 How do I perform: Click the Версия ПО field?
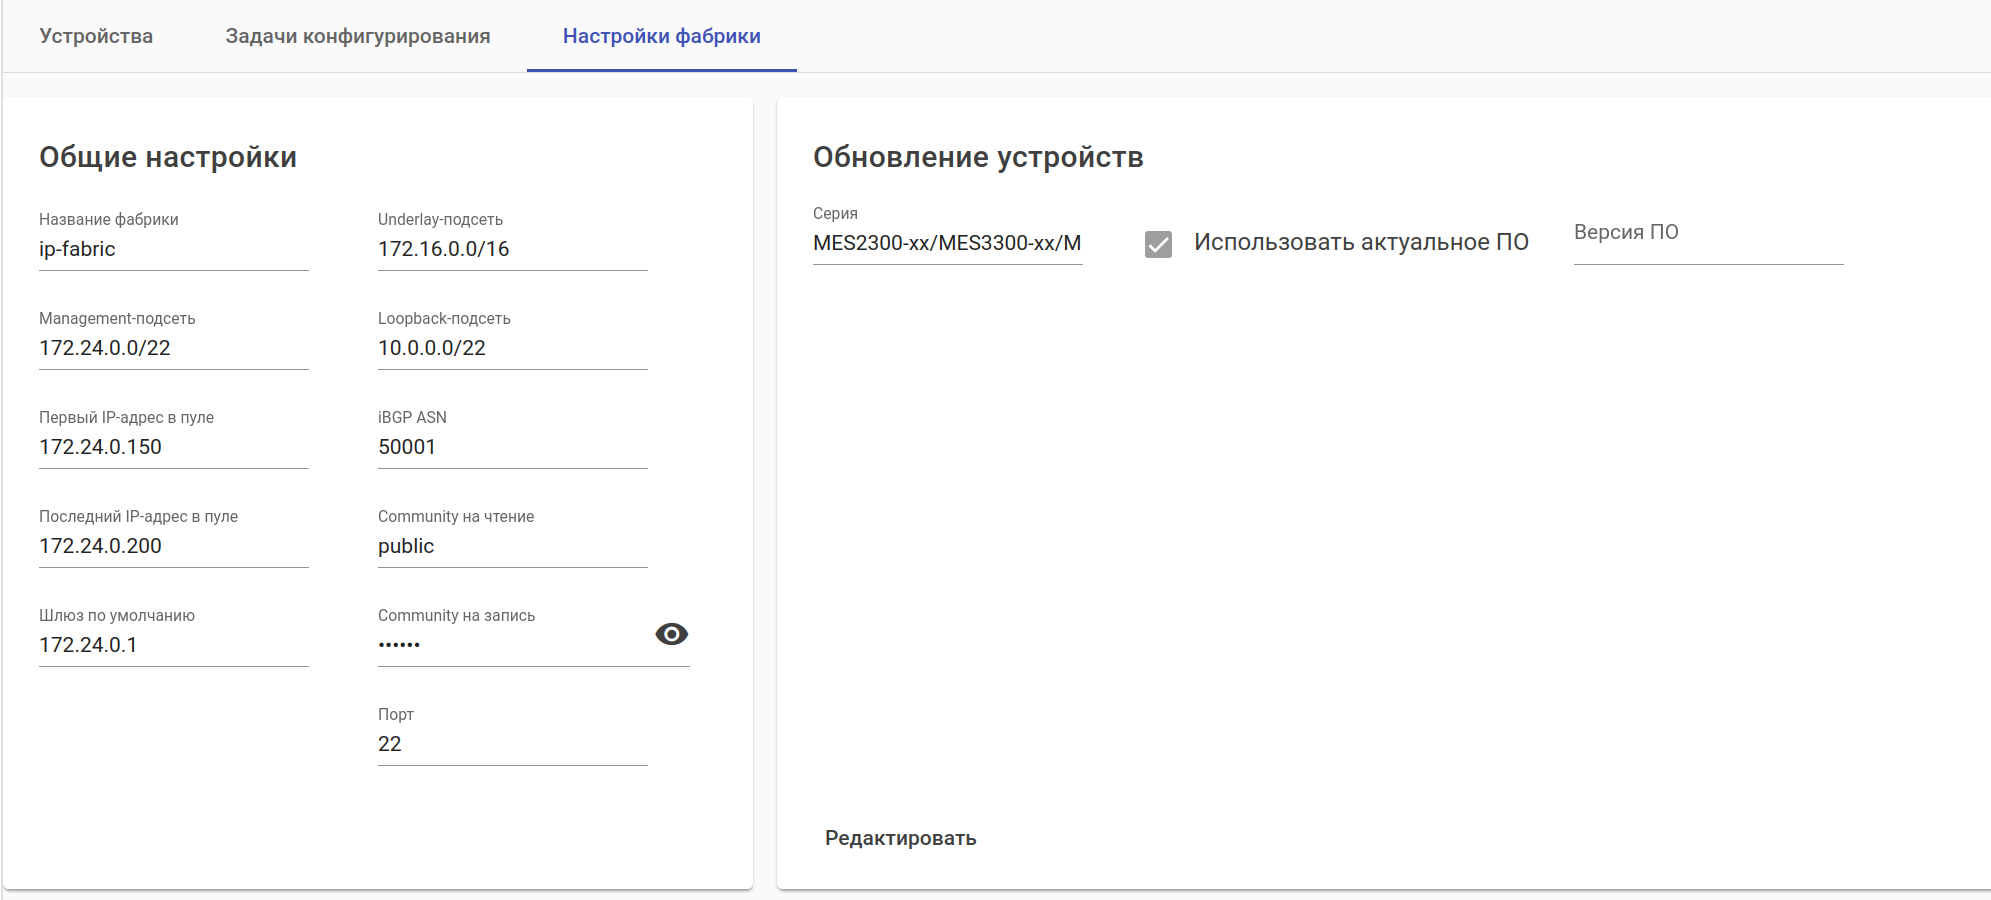click(1708, 240)
